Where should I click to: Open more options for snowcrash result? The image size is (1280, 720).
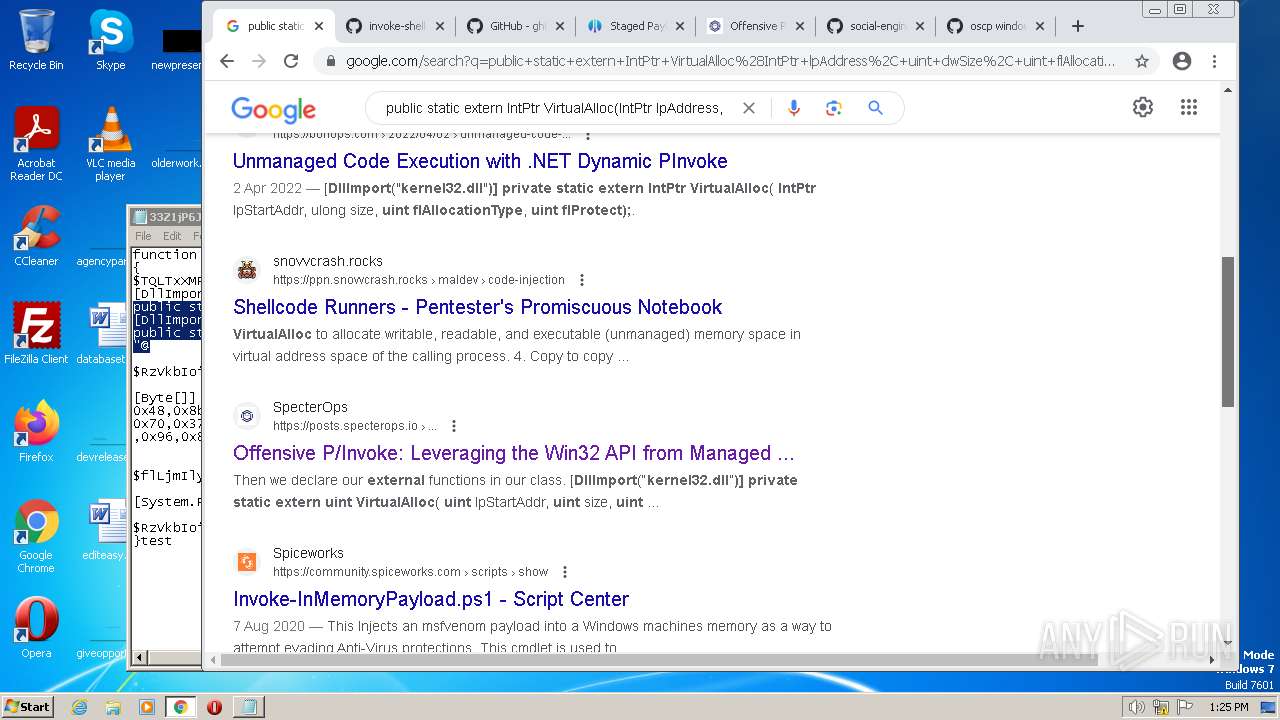point(582,280)
